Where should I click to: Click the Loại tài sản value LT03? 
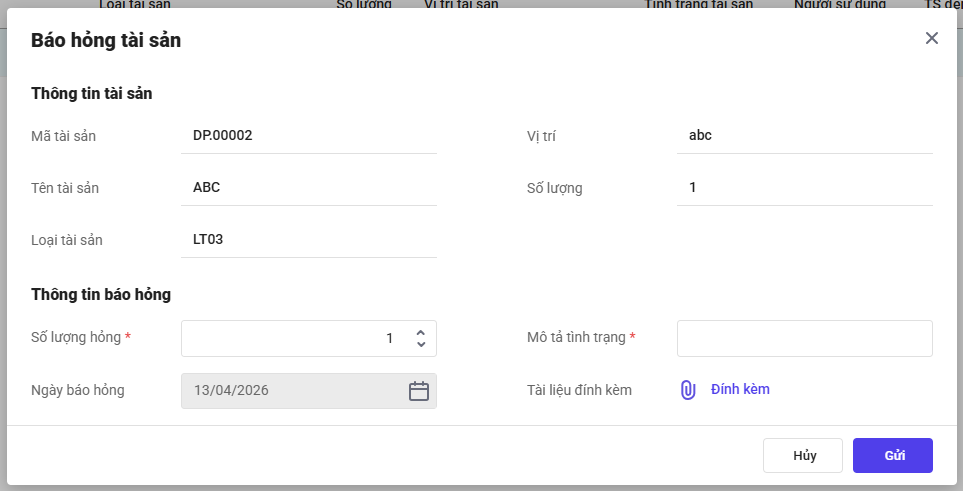[208, 239]
